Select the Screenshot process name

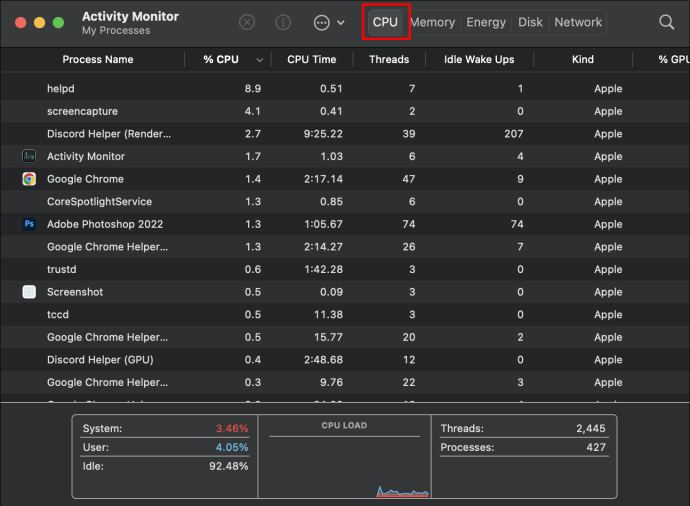(x=75, y=292)
